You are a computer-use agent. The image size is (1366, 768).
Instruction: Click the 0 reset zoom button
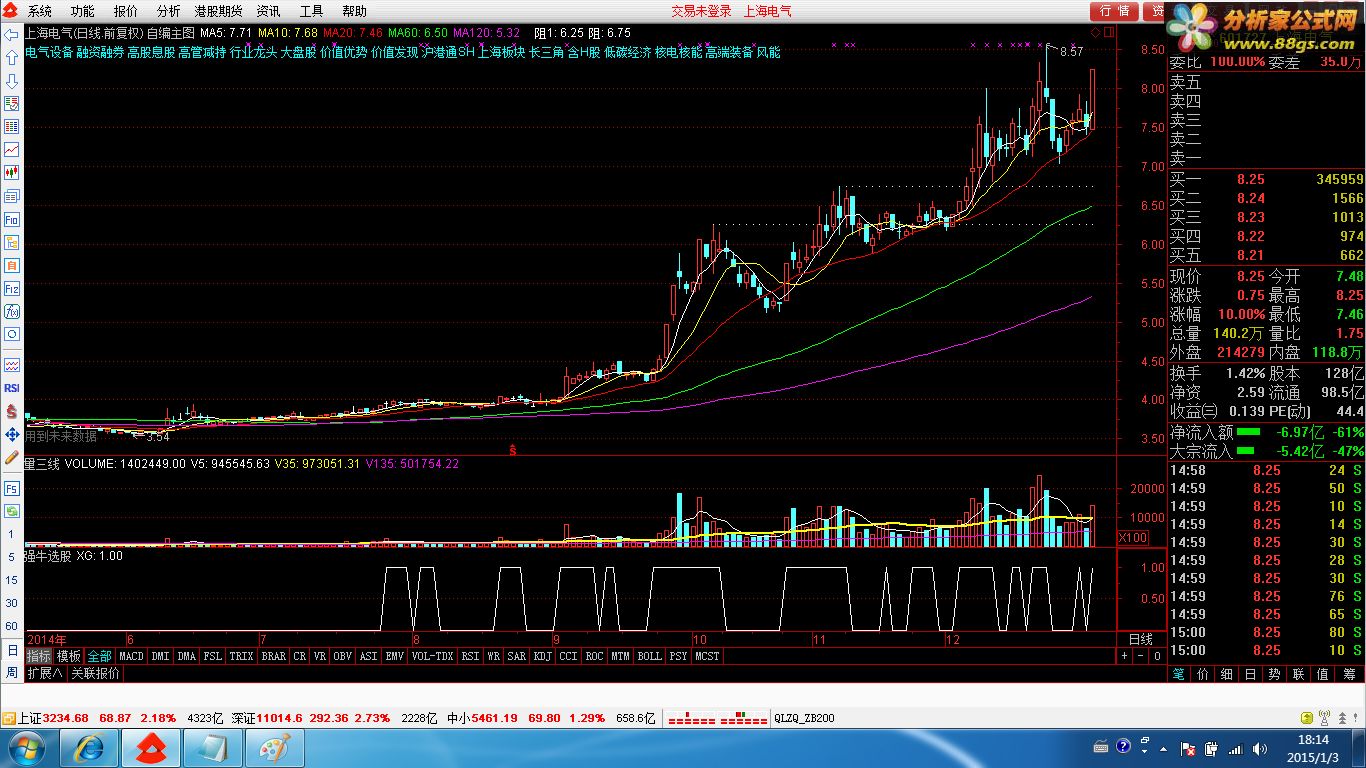(x=1156, y=657)
